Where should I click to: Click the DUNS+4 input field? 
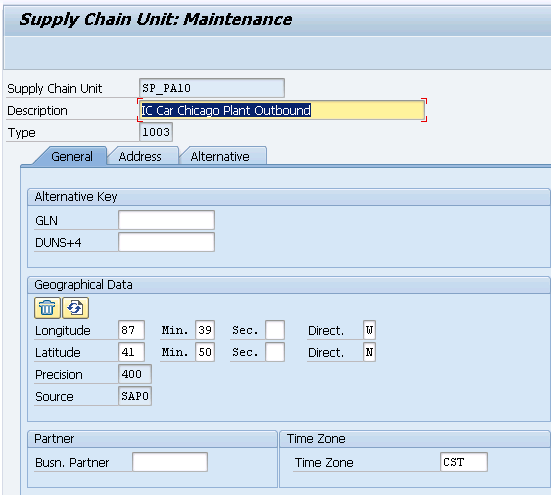pyautogui.click(x=167, y=242)
